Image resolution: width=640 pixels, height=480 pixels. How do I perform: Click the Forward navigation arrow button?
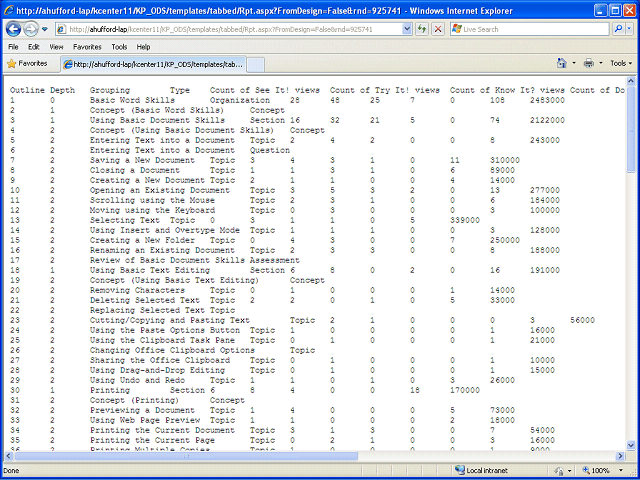(x=31, y=29)
